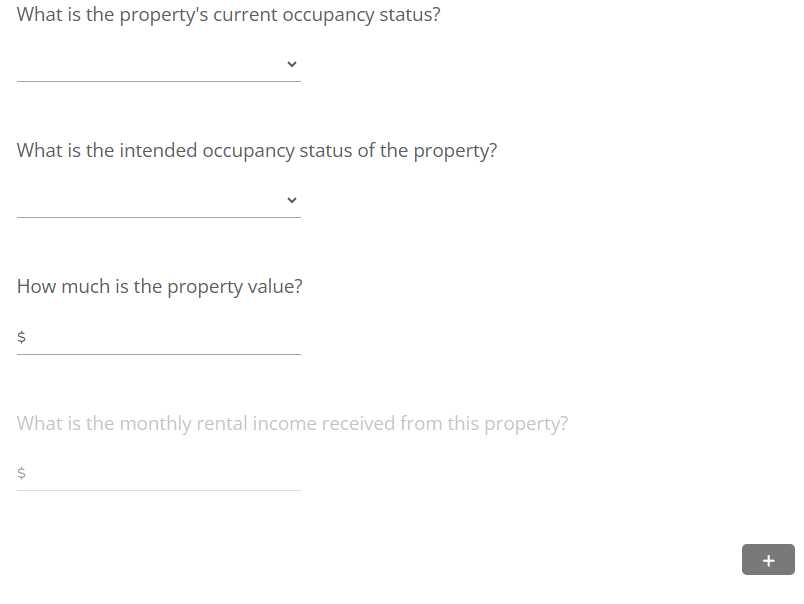Click the "How much is the property value?" label

pyautogui.click(x=160, y=287)
